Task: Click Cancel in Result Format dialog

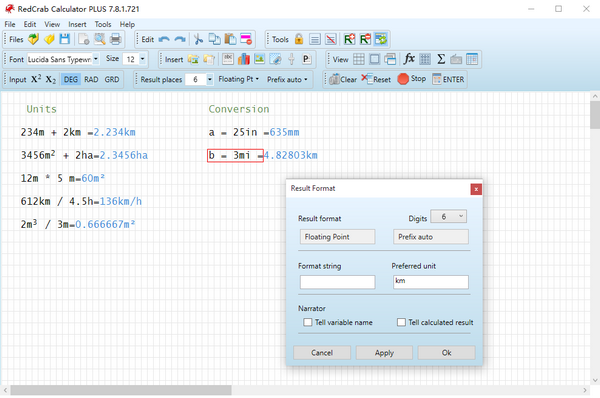Action: [322, 352]
